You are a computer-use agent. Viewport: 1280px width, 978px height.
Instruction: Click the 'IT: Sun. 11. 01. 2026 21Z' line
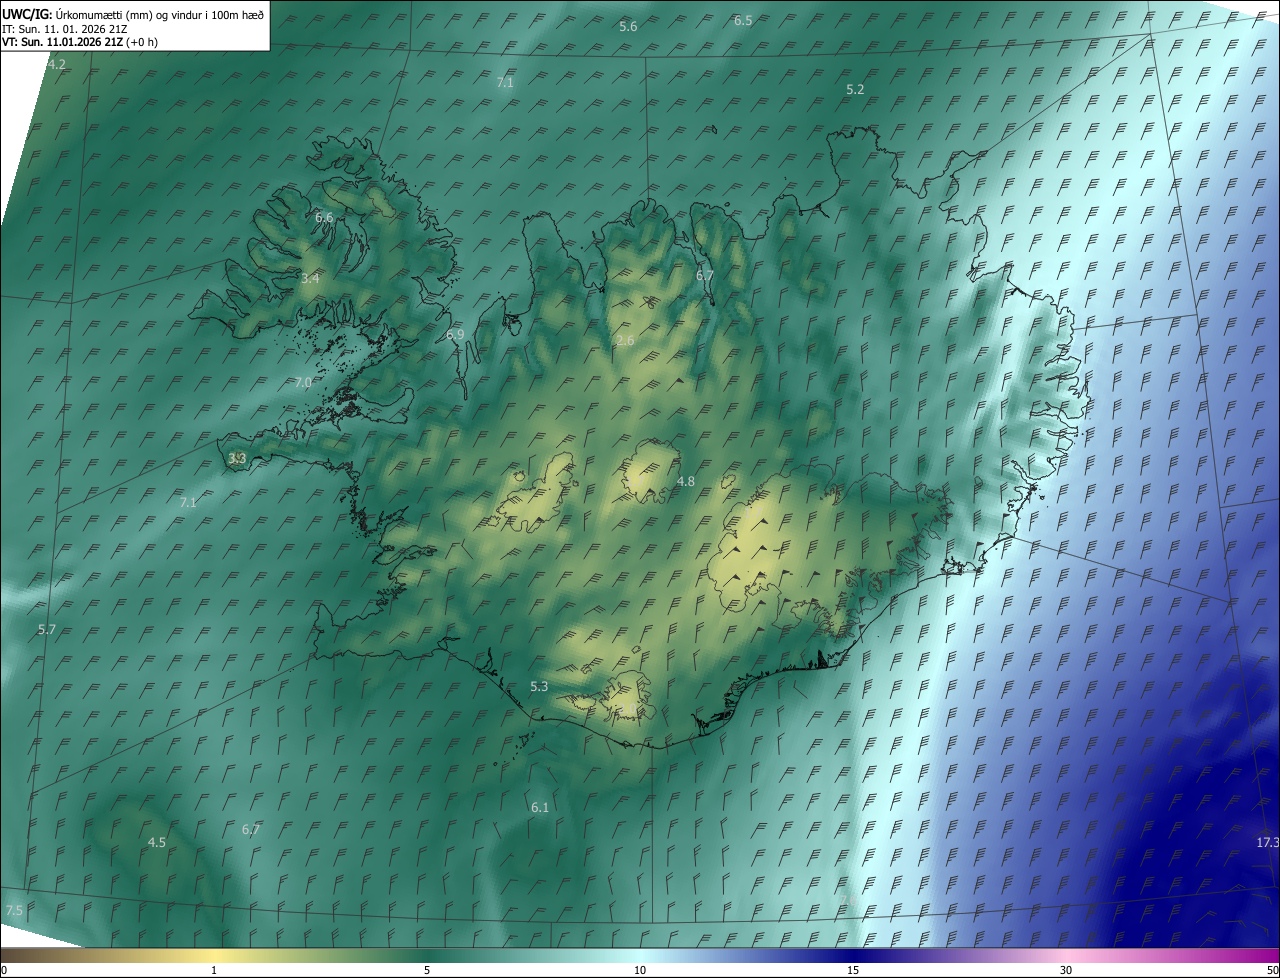pyautogui.click(x=64, y=28)
